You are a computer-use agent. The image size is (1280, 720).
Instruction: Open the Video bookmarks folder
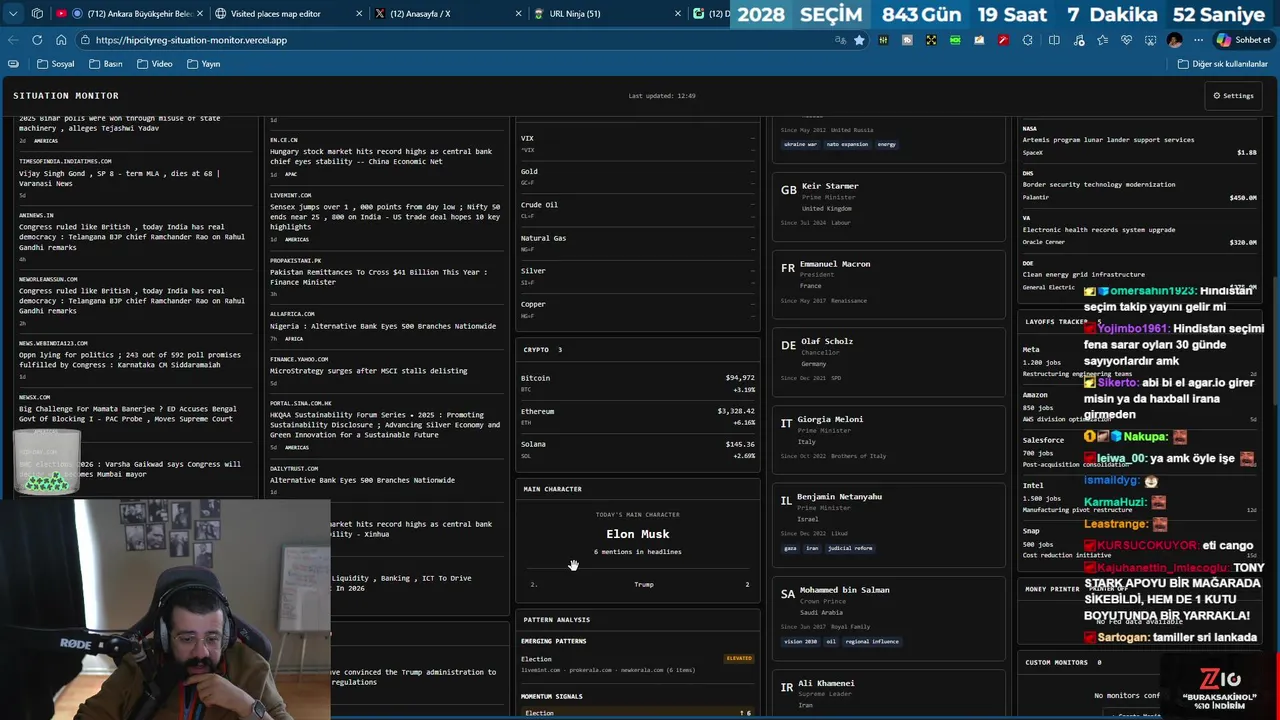point(155,64)
